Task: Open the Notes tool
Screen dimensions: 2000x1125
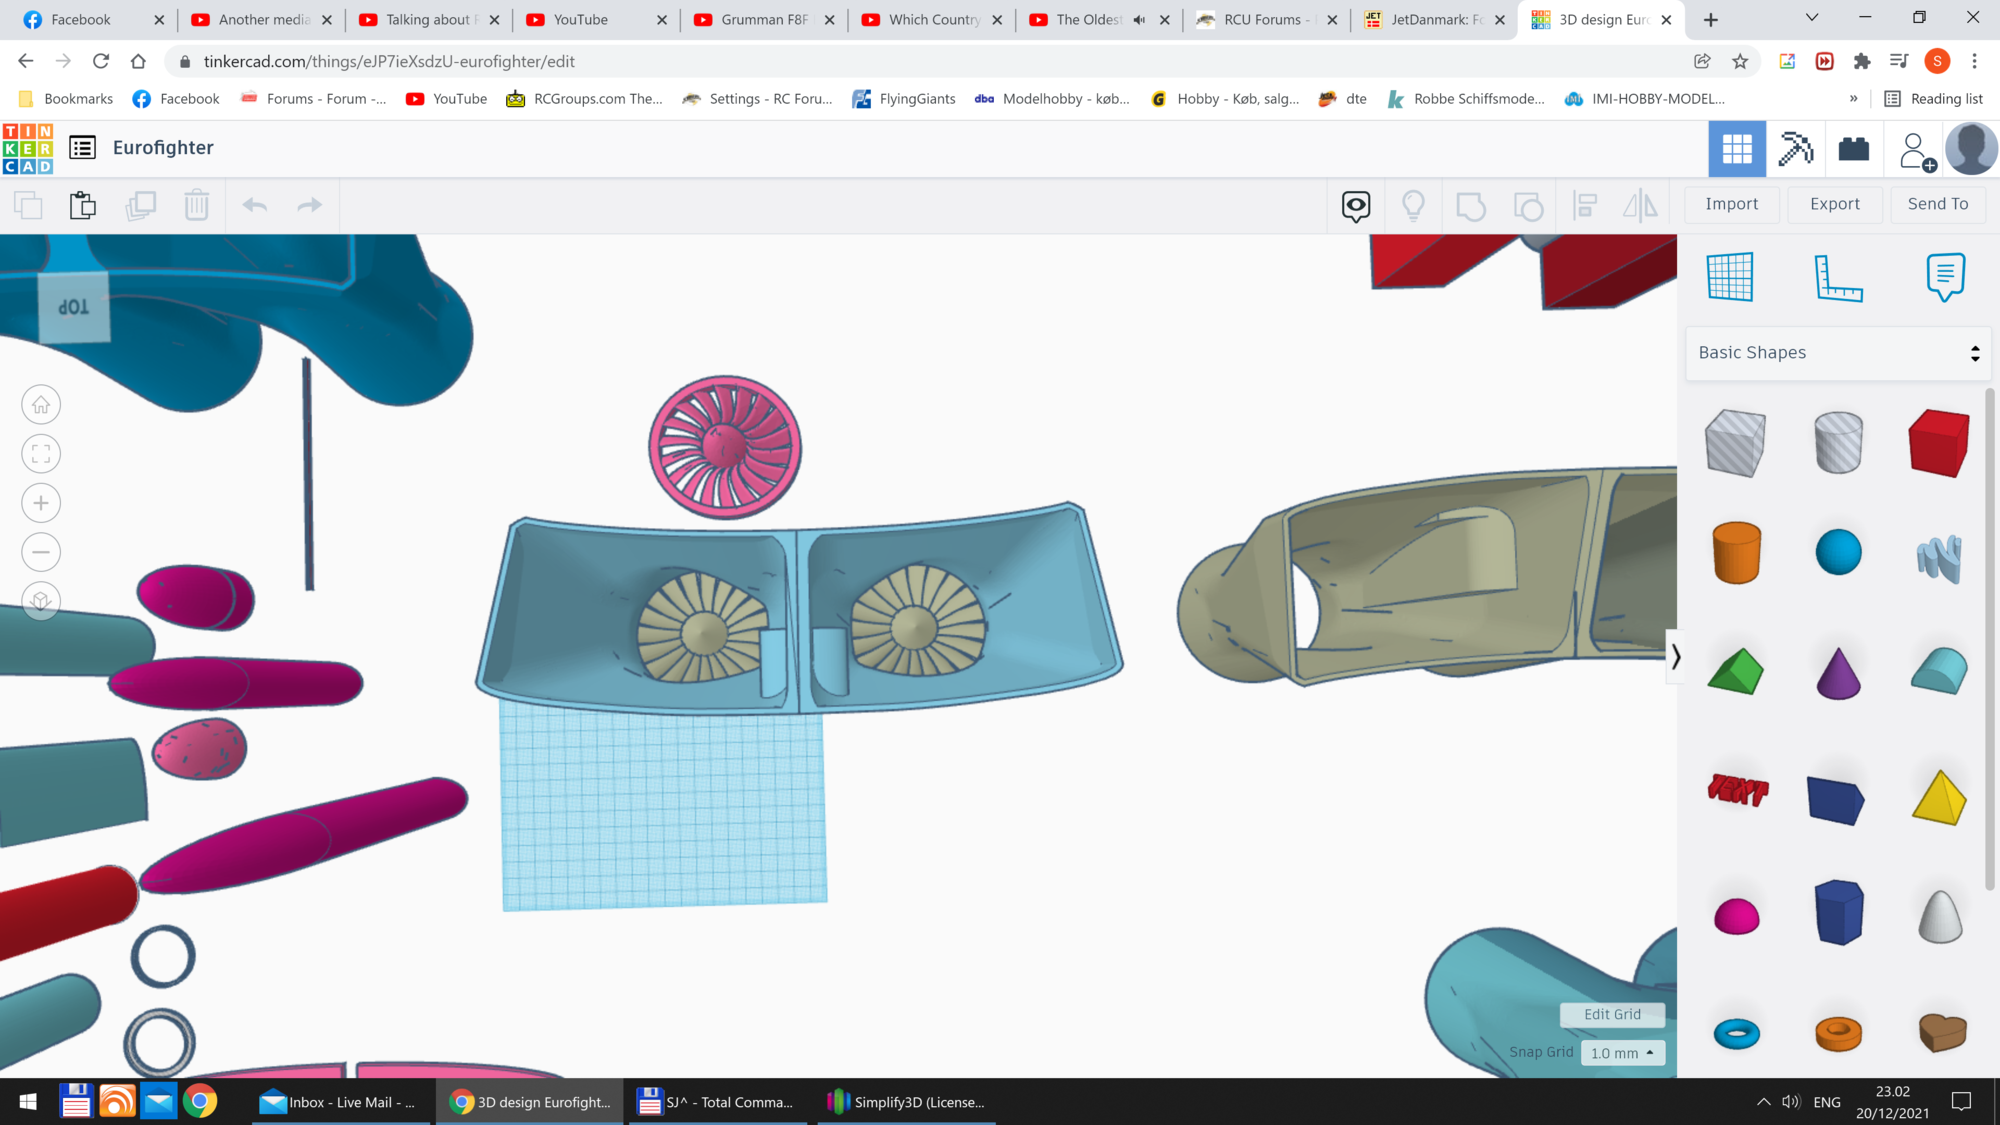Action: coord(1945,277)
